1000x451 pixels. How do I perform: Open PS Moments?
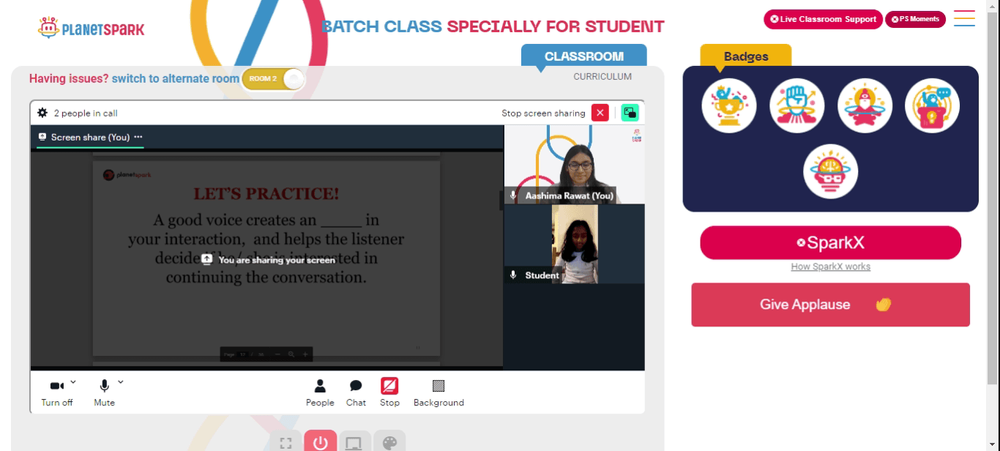tap(915, 19)
